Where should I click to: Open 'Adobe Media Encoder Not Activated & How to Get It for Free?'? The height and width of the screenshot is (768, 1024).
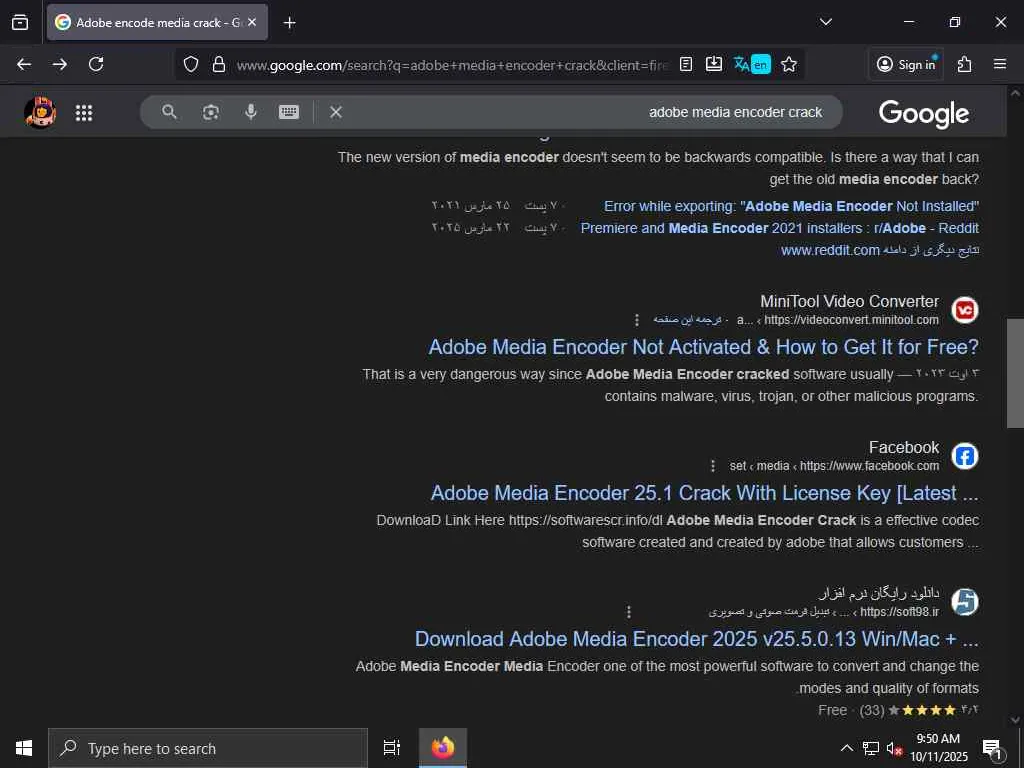click(x=703, y=347)
